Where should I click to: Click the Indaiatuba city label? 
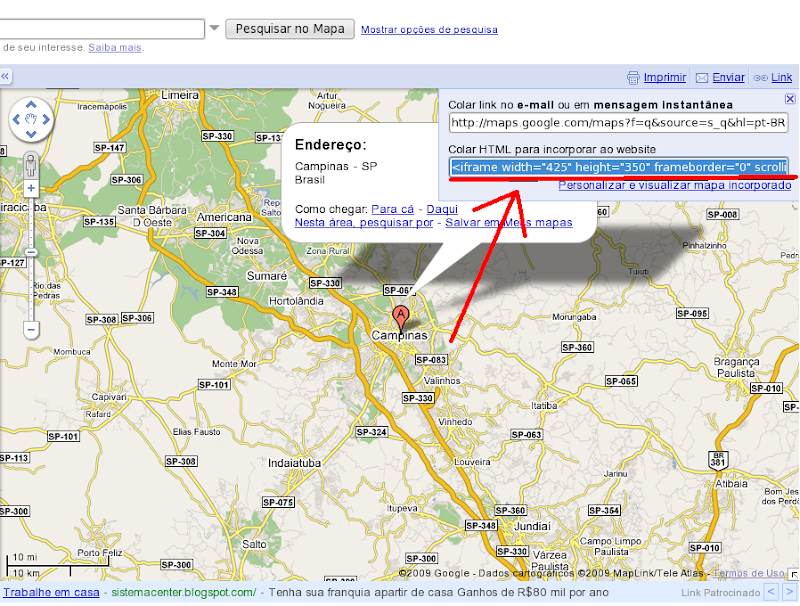[x=294, y=463]
